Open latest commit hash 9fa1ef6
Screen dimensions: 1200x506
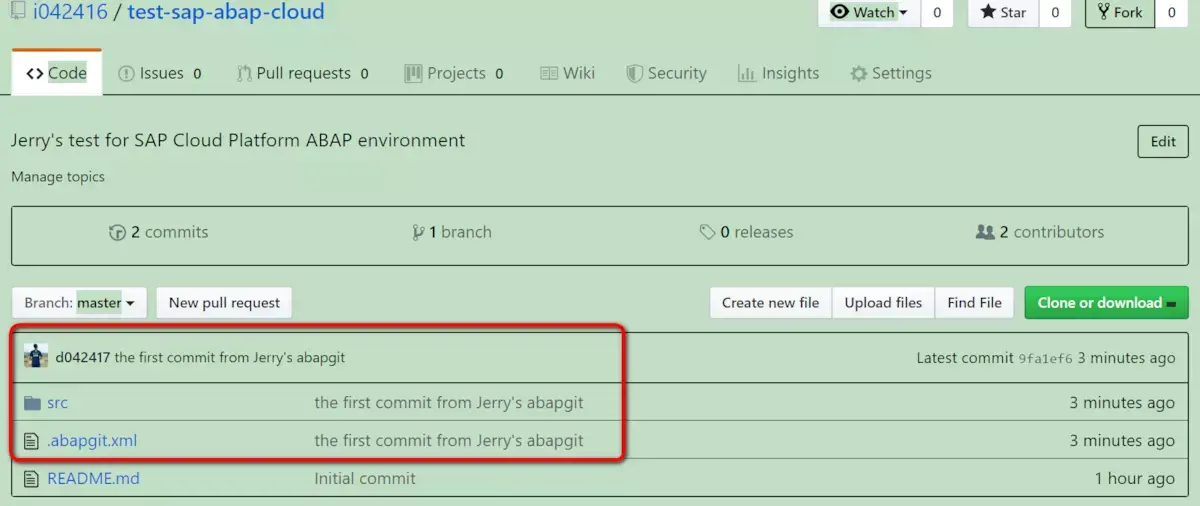pyautogui.click(x=1045, y=358)
